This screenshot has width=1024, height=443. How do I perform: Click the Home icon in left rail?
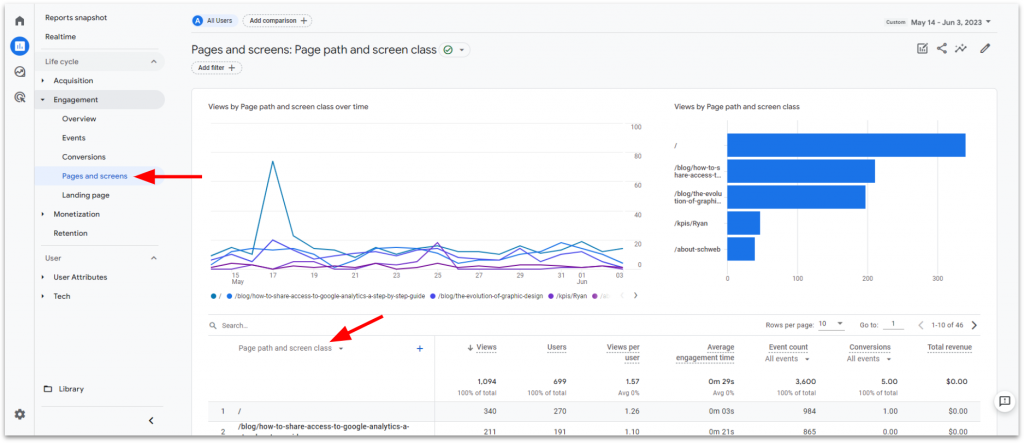pos(19,20)
